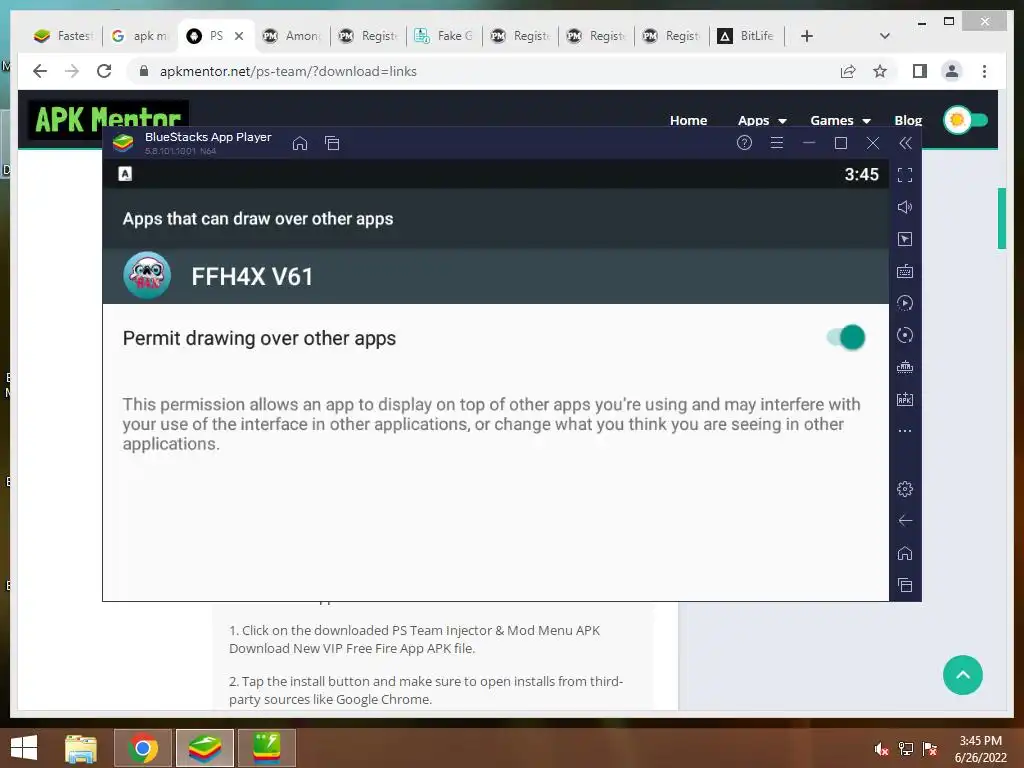This screenshot has width=1024, height=768.
Task: Click BlueStacks sidebar back arrow
Action: (x=904, y=520)
